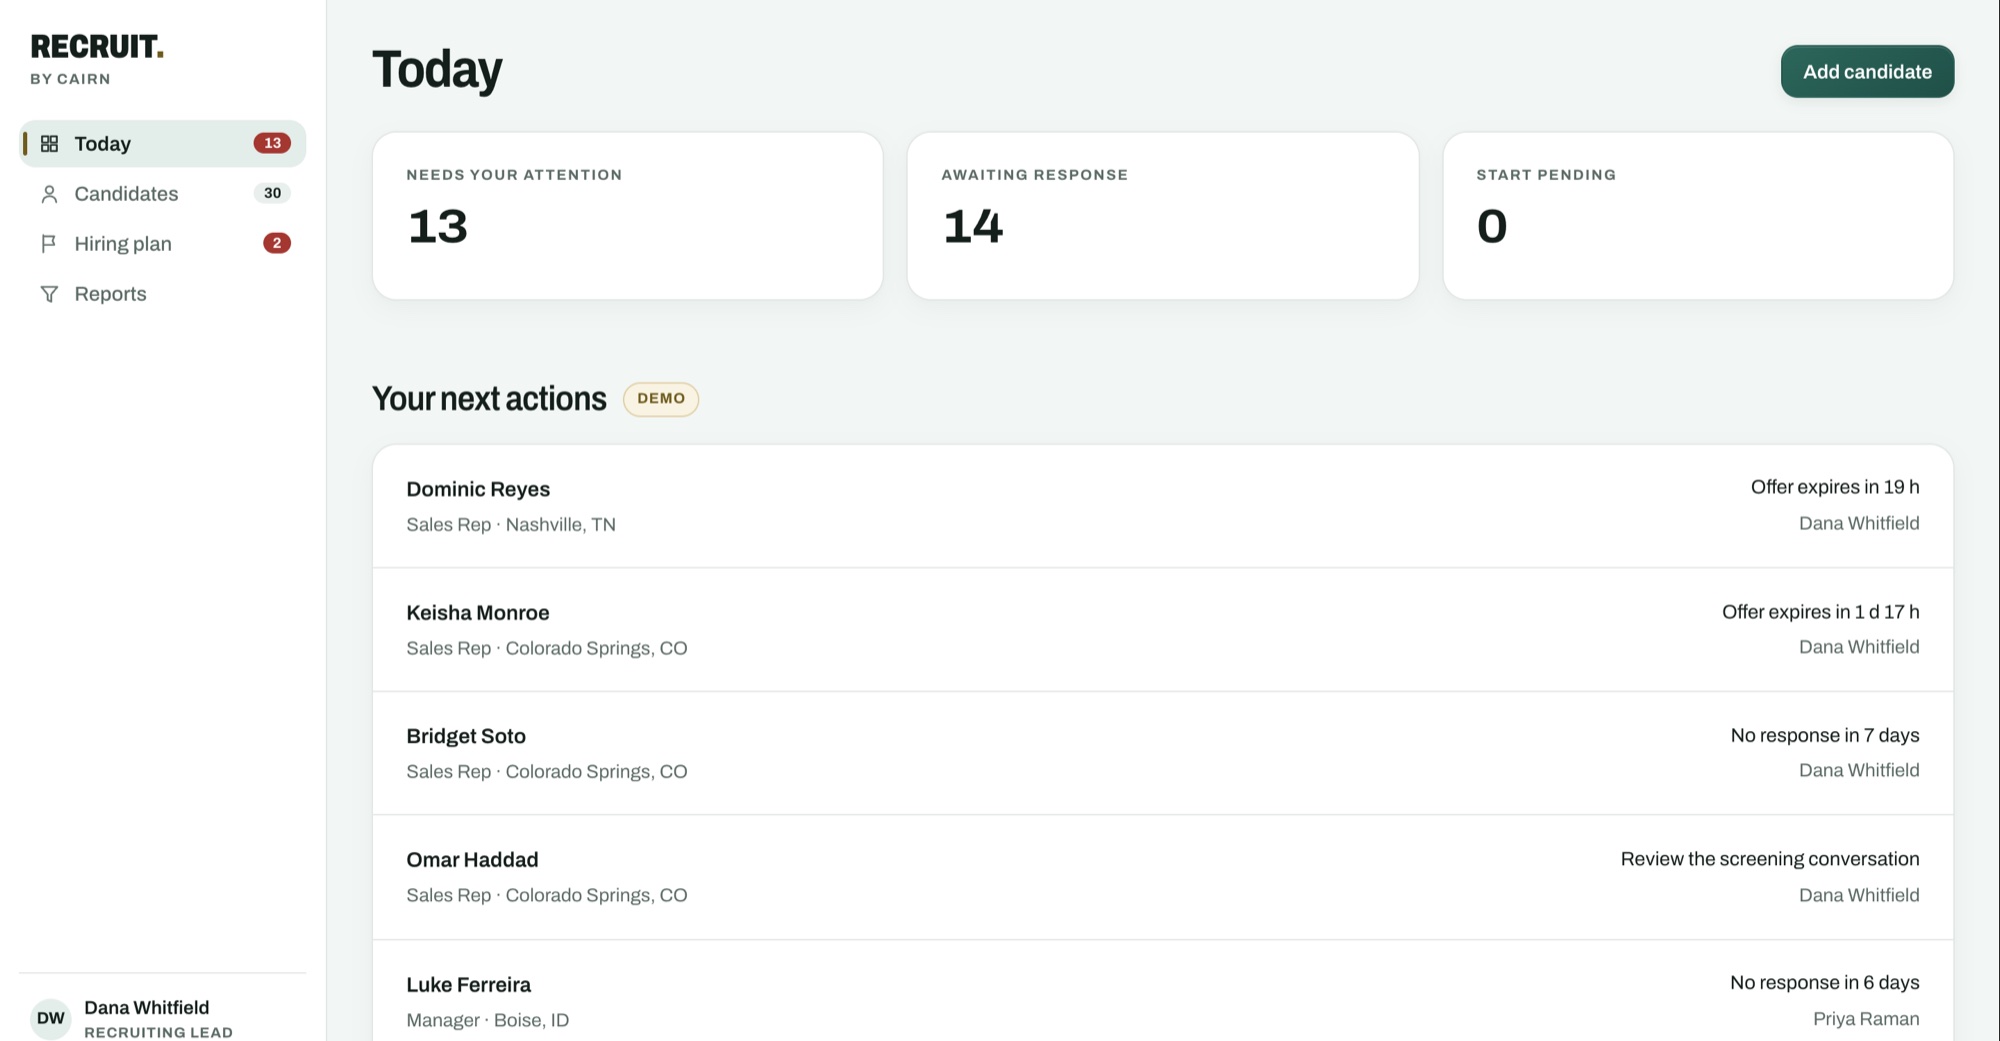
Task: Click the Hiring plan flag icon
Action: click(49, 244)
